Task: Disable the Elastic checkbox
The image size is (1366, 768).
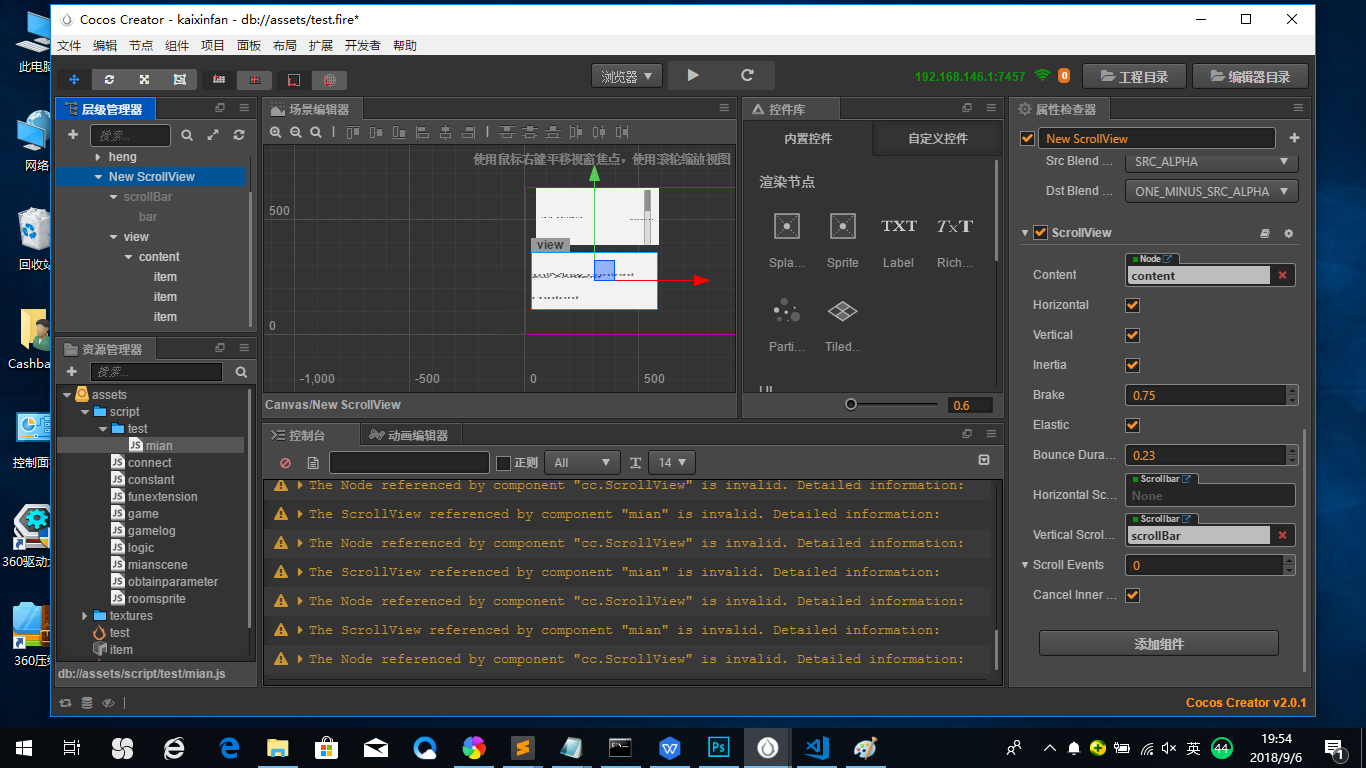Action: 1133,425
